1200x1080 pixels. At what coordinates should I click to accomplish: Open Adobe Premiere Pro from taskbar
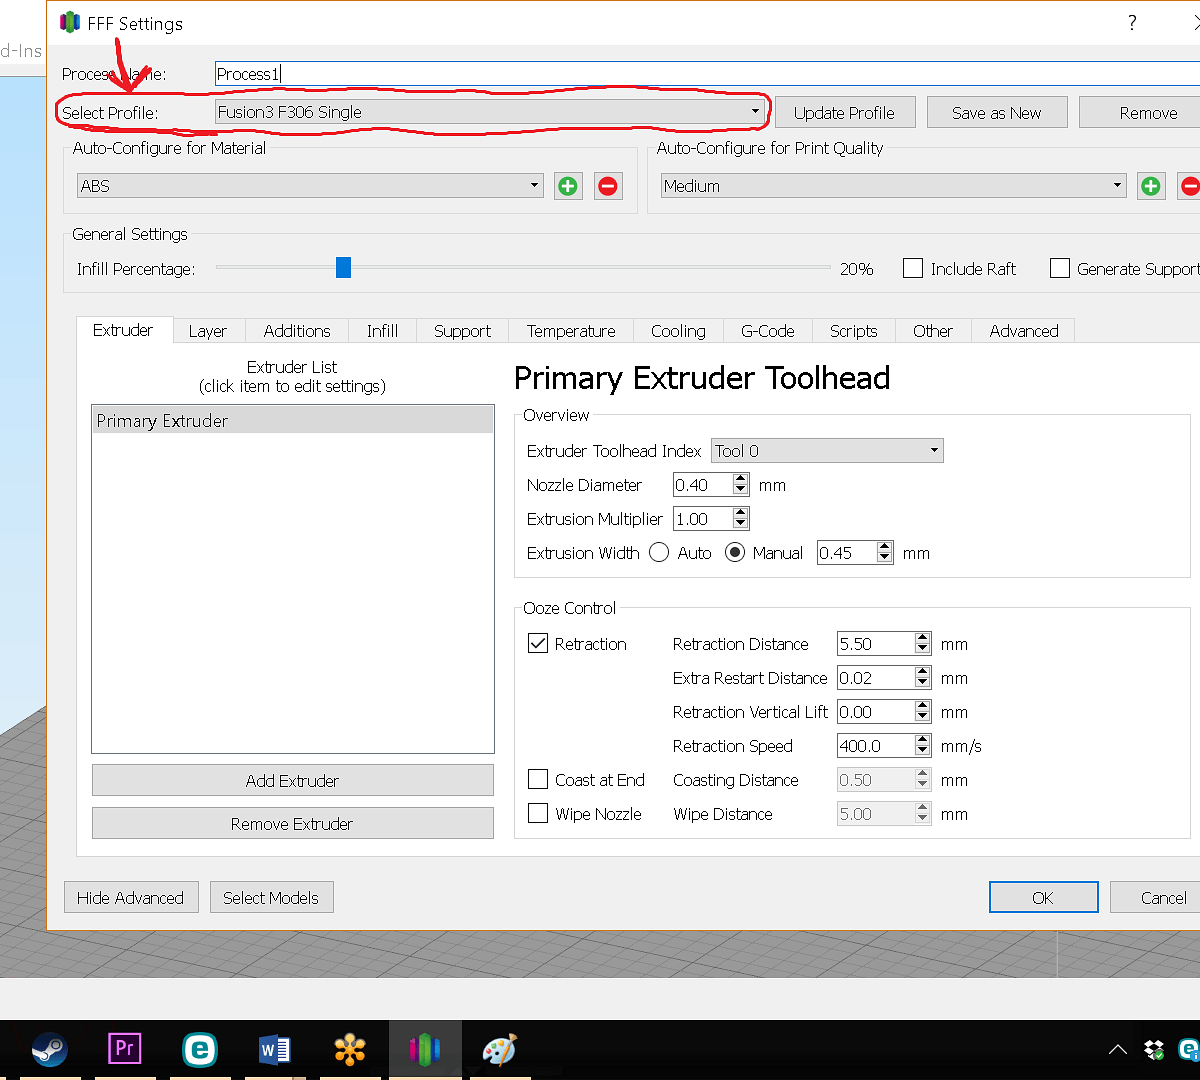pos(125,1050)
